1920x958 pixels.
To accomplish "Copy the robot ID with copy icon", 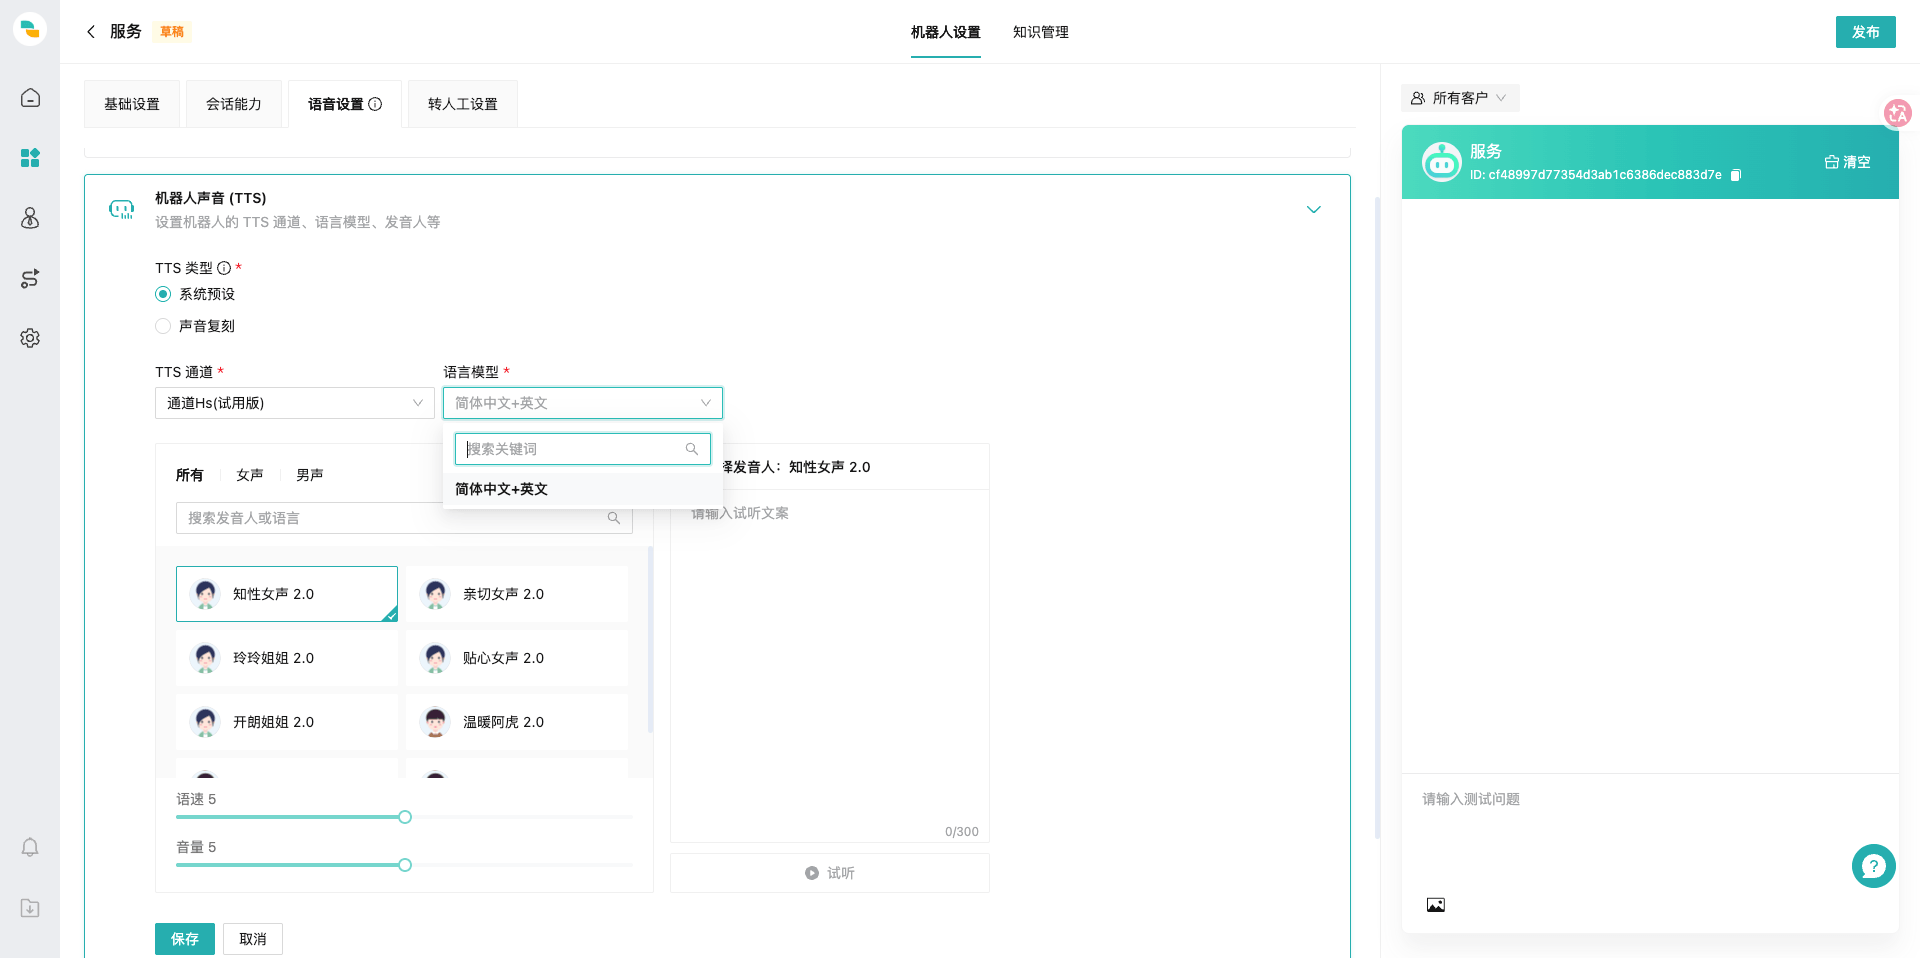I will pos(1736,175).
